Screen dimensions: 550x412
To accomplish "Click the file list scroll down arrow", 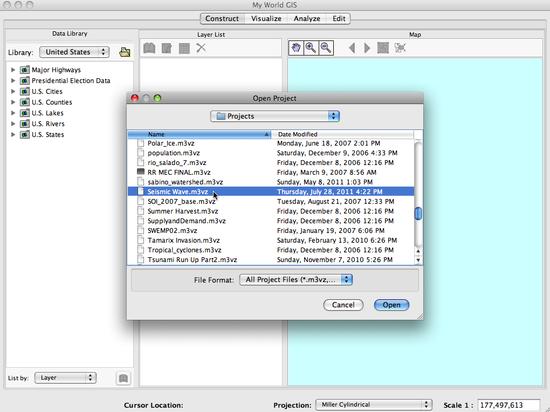I will pyautogui.click(x=418, y=260).
